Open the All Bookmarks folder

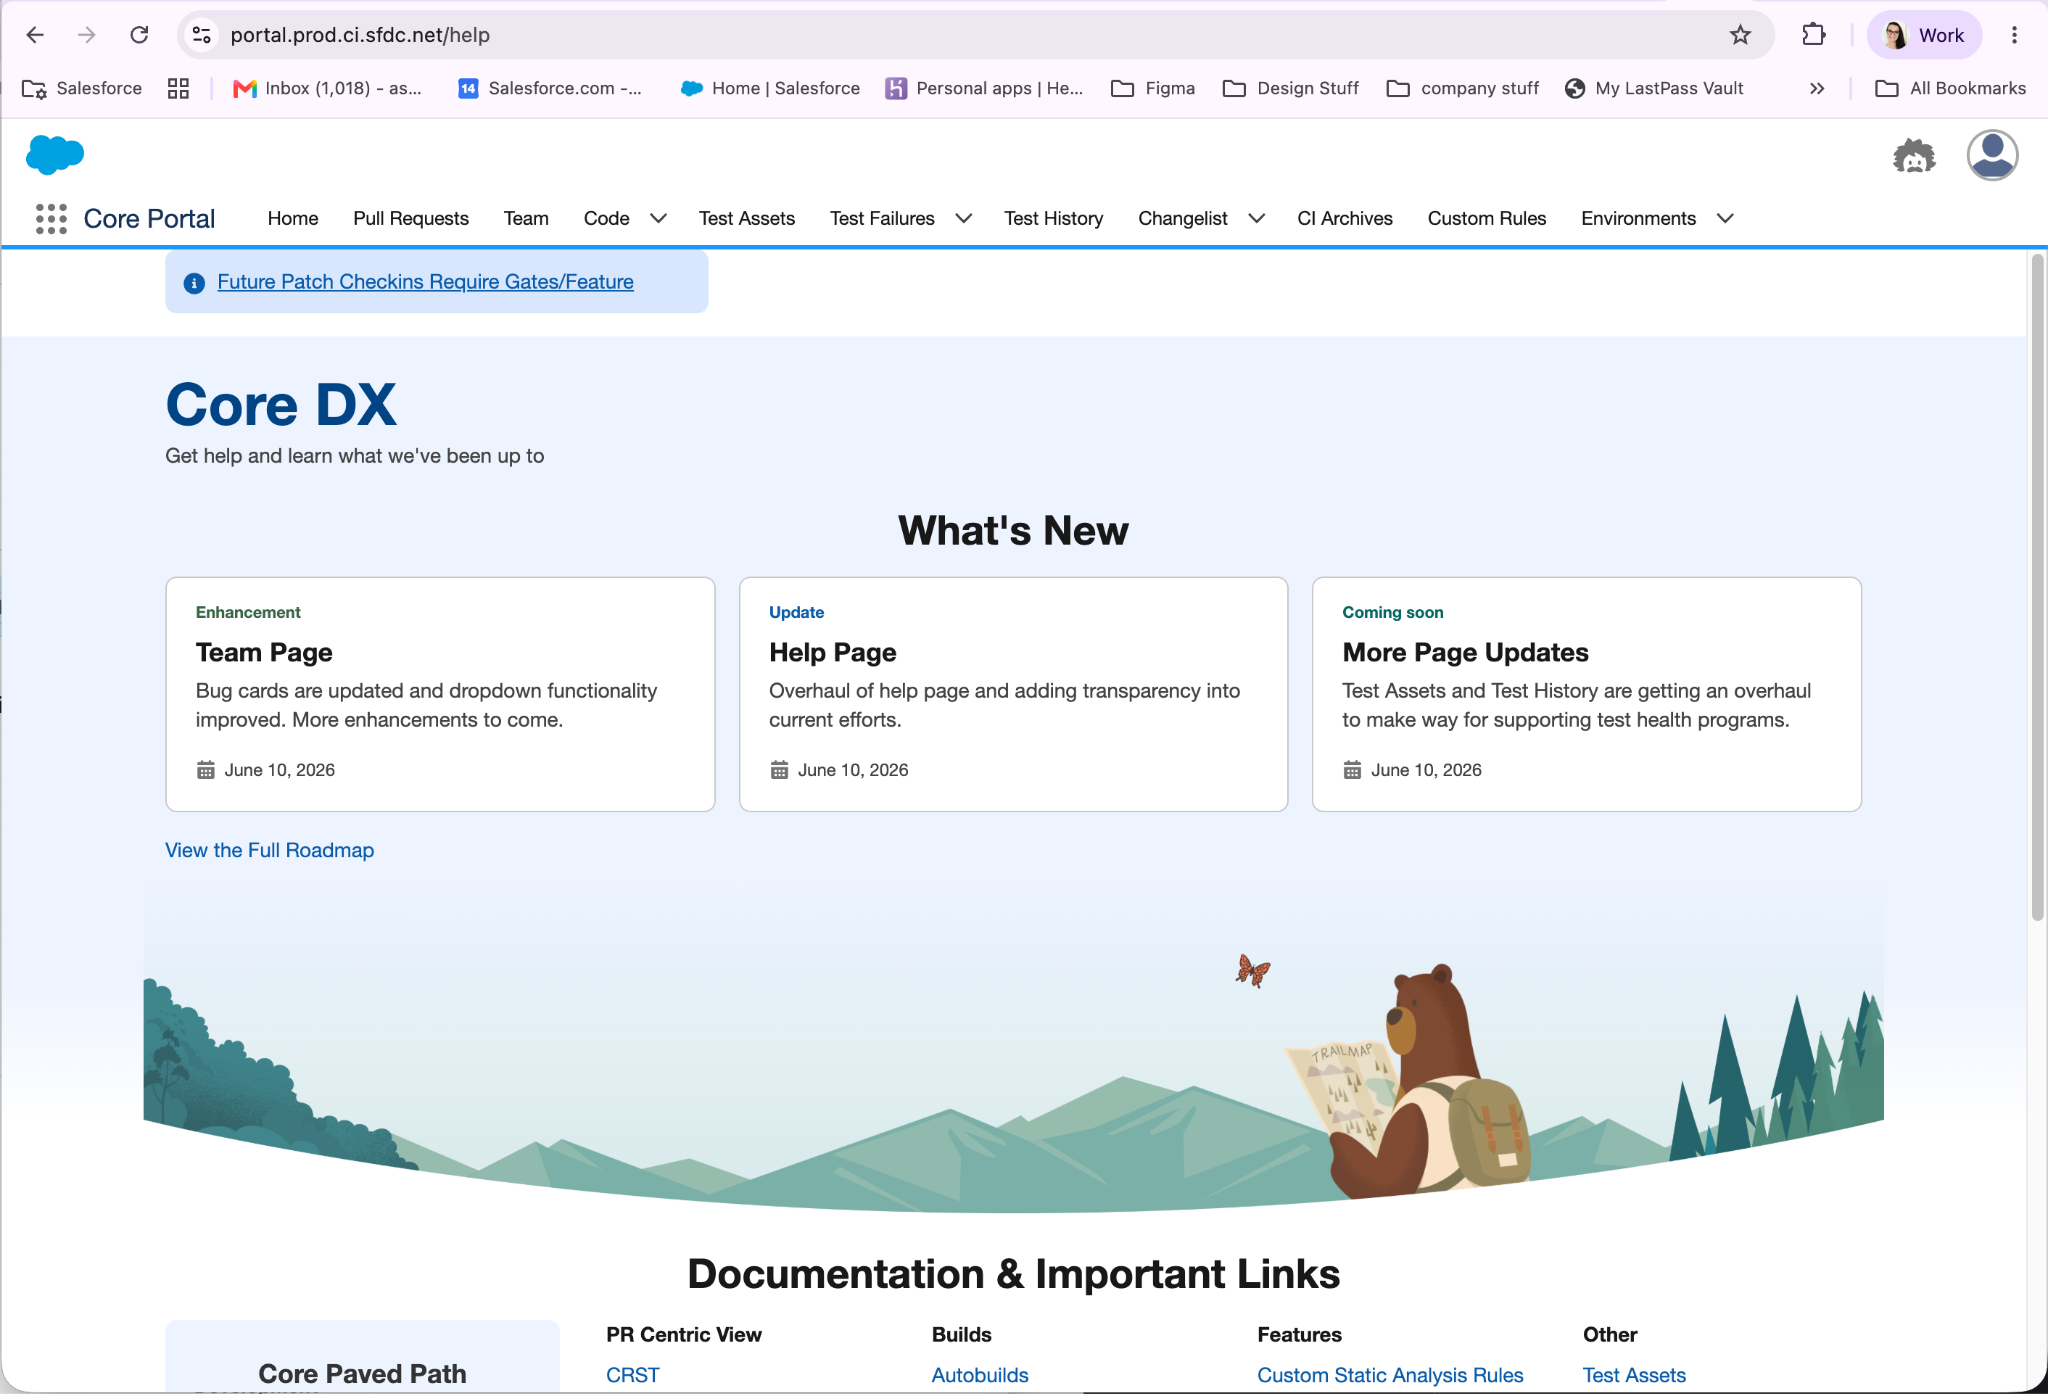[x=1950, y=88]
